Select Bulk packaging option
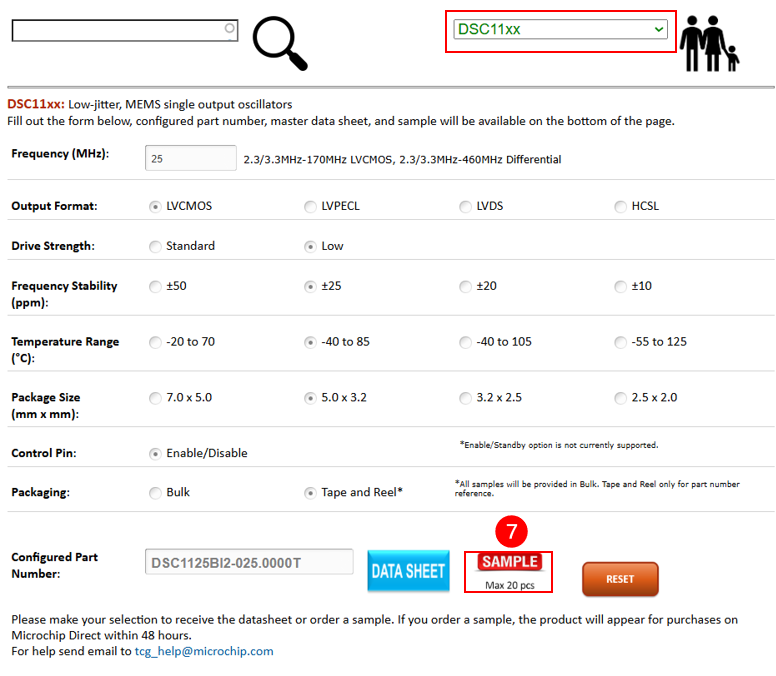 click(x=155, y=493)
